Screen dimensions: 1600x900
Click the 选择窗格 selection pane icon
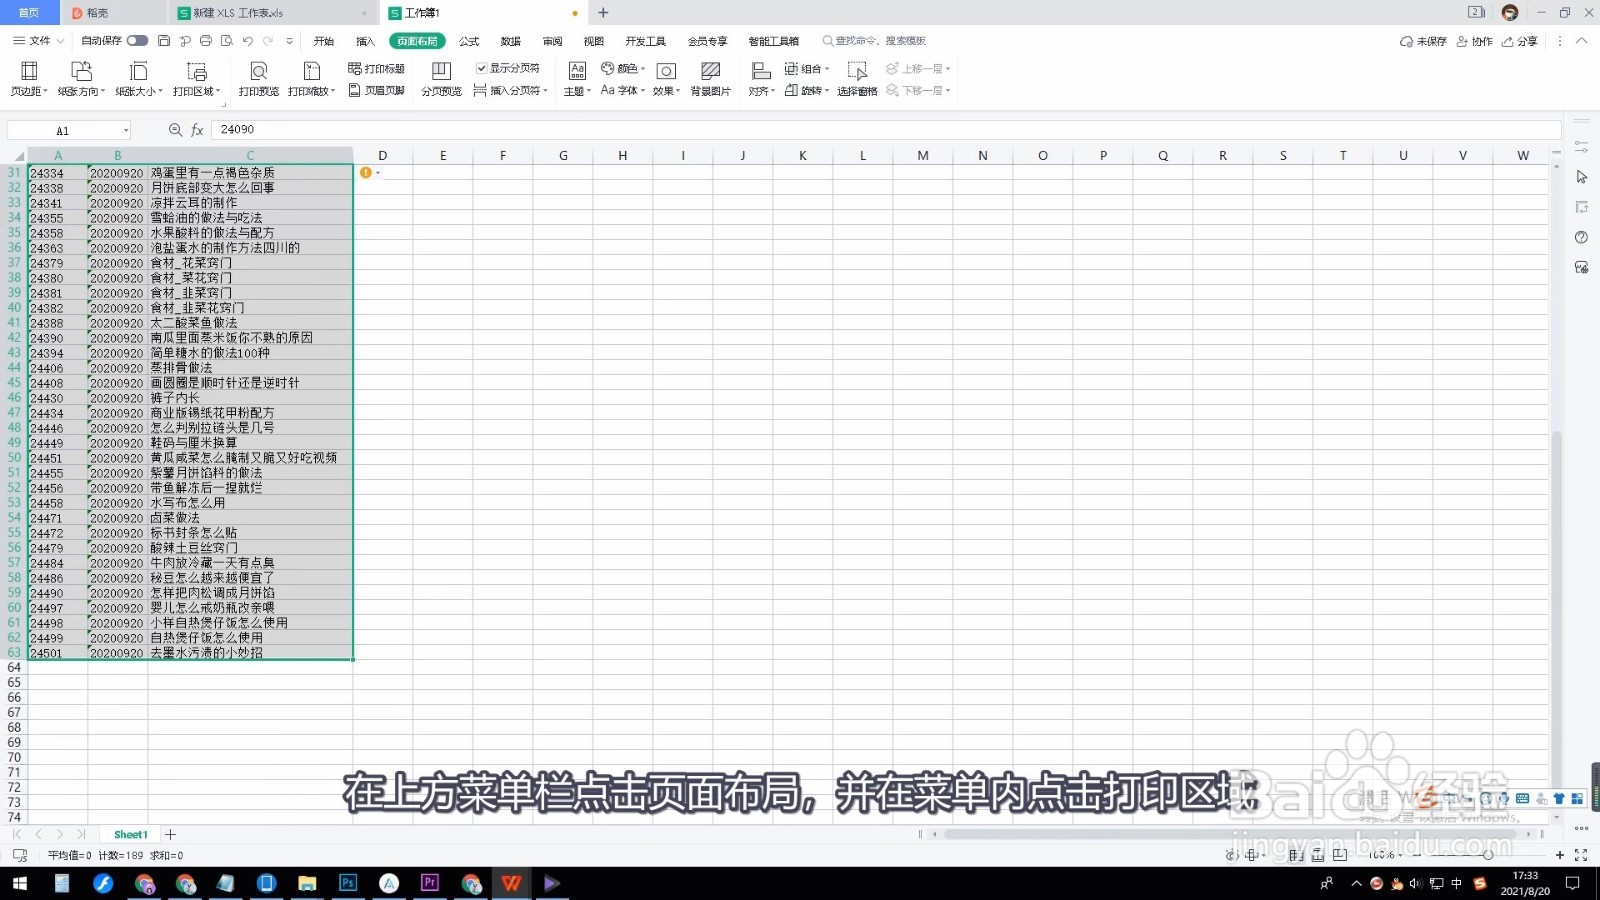[857, 71]
